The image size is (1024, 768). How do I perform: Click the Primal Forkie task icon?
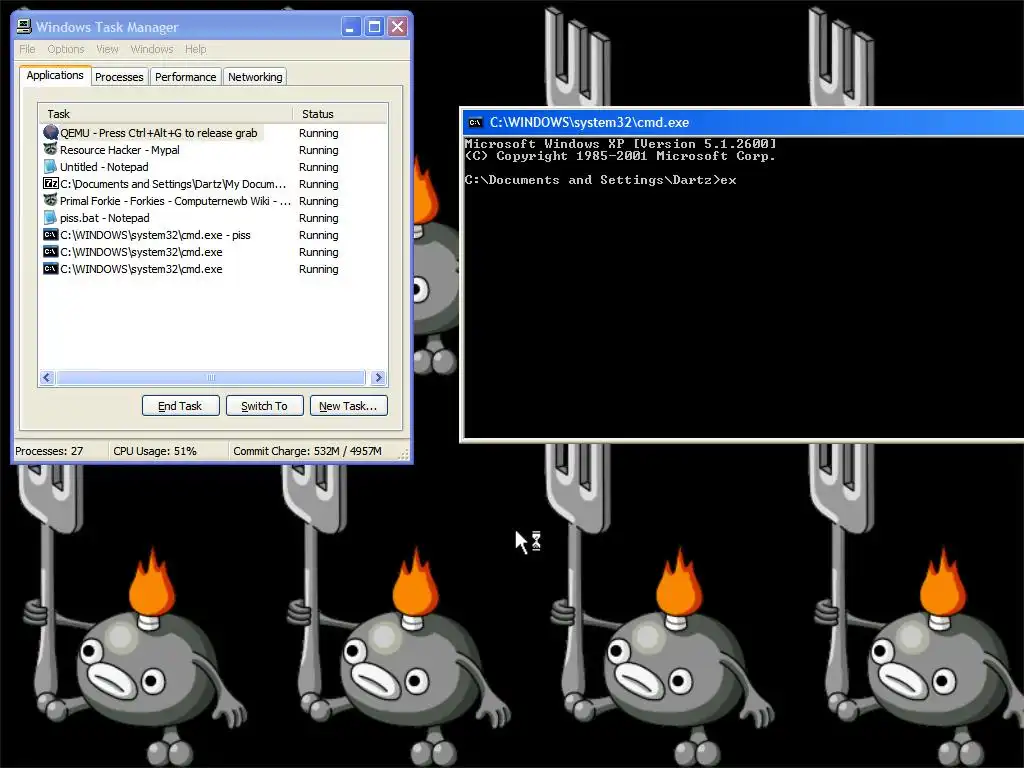coord(50,200)
